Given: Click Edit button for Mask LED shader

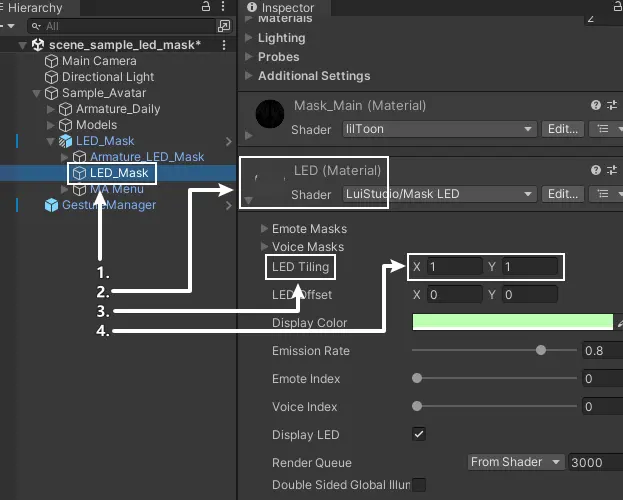Looking at the screenshot, I should 563,194.
